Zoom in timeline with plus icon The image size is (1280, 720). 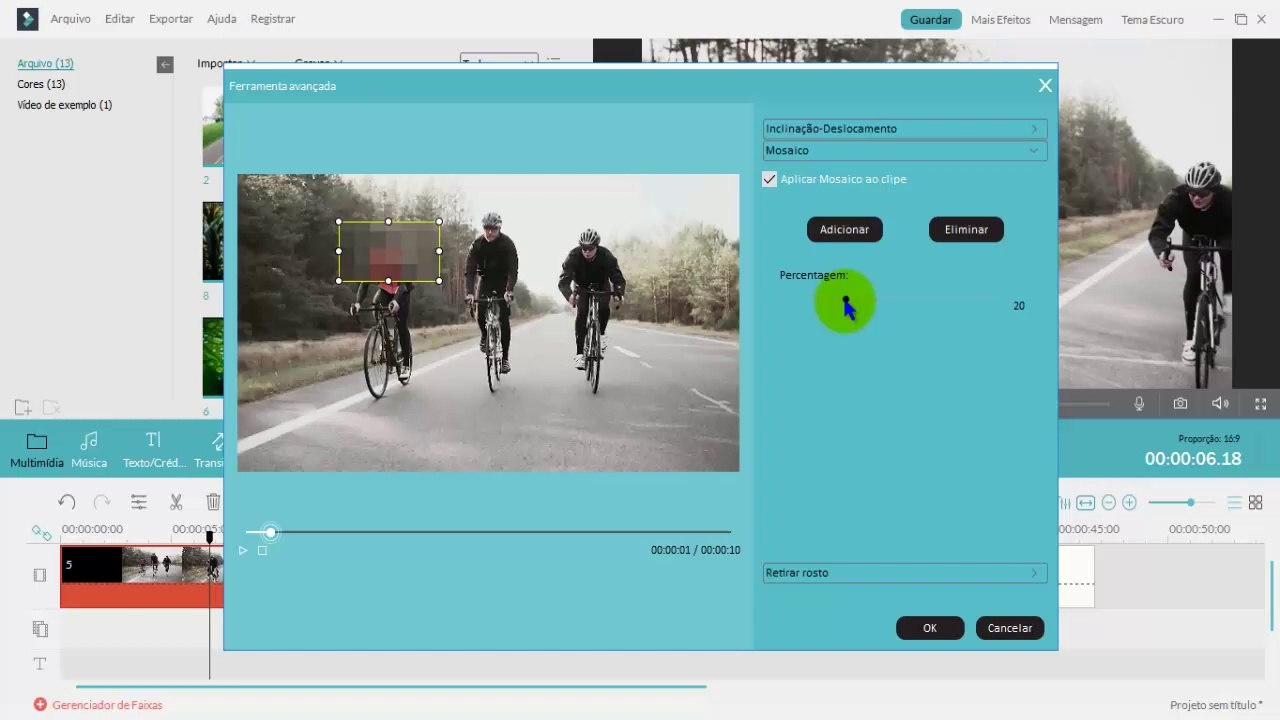(1129, 503)
